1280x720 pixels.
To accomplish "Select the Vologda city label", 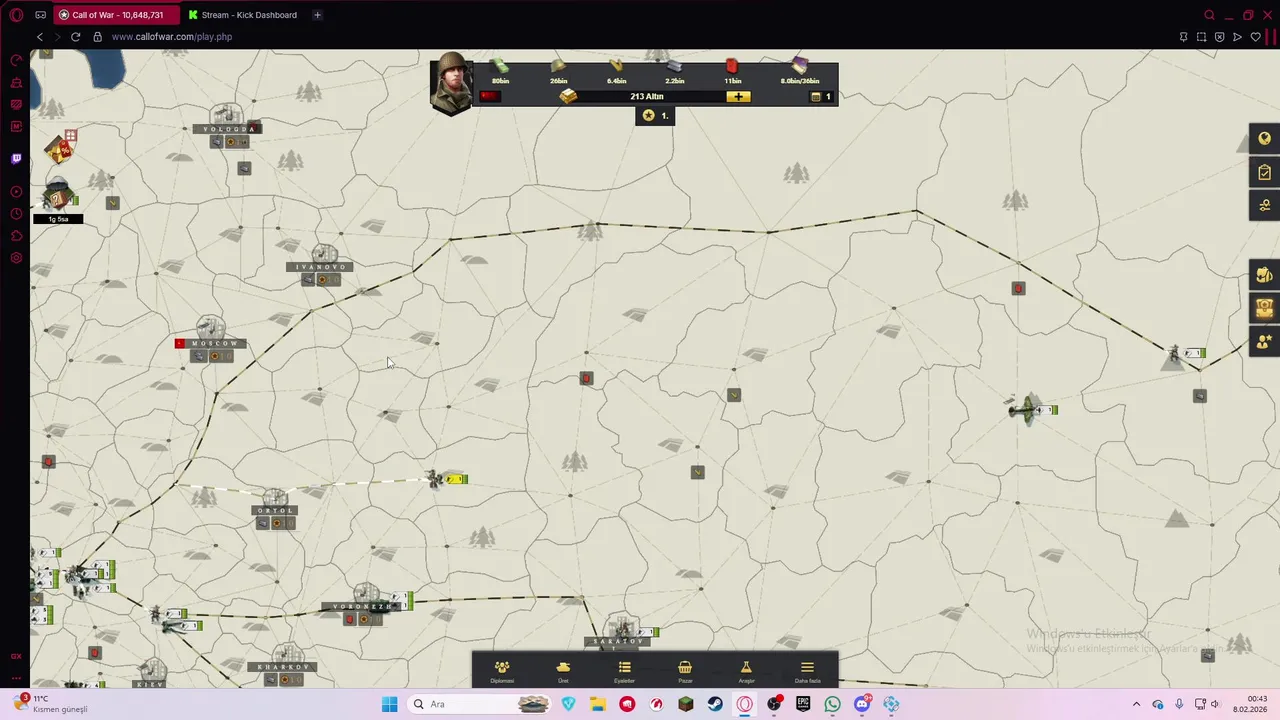I will (228, 129).
